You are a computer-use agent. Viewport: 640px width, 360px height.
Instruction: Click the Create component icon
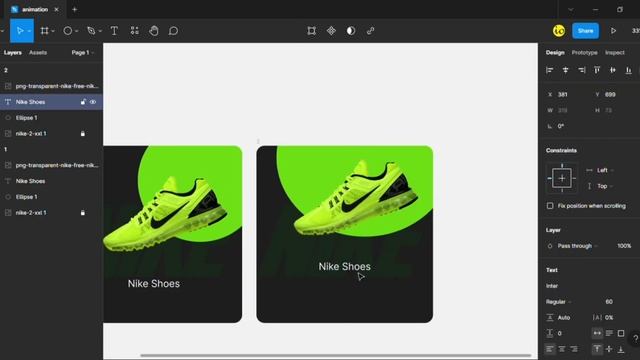331,31
